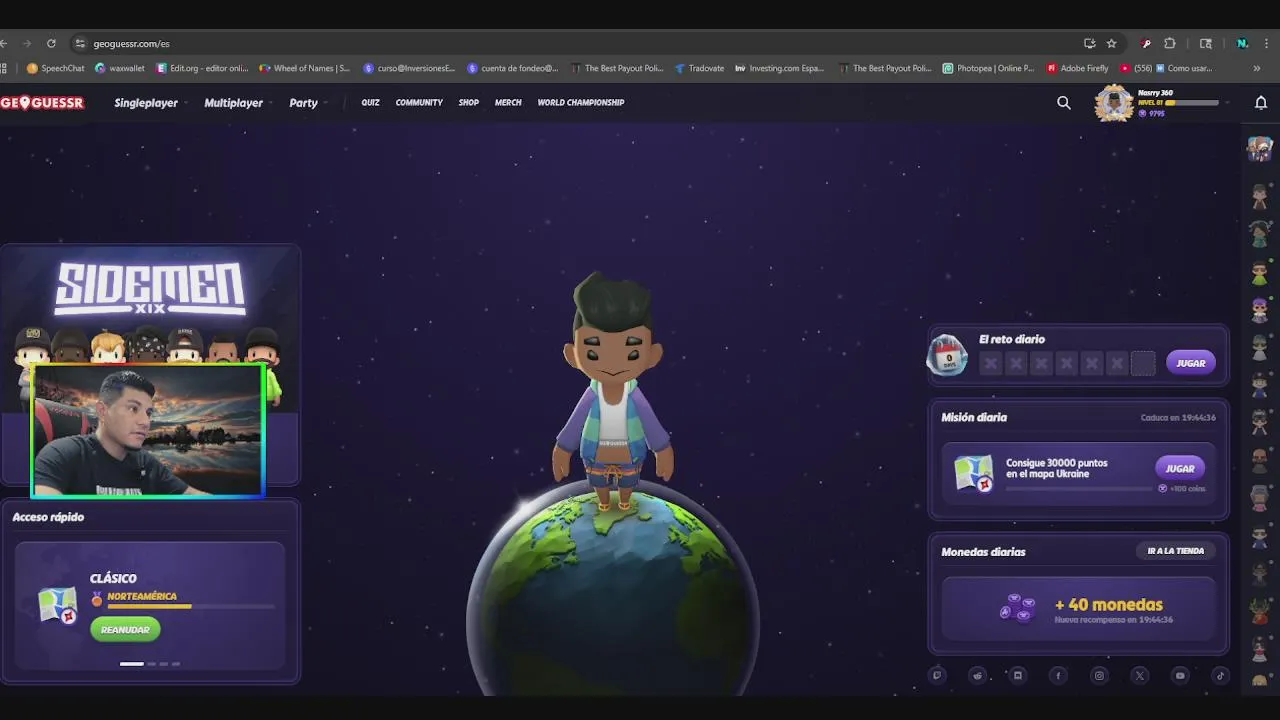This screenshot has width=1280, height=720.
Task: Click the GeoGuessr logo
Action: pyautogui.click(x=42, y=102)
